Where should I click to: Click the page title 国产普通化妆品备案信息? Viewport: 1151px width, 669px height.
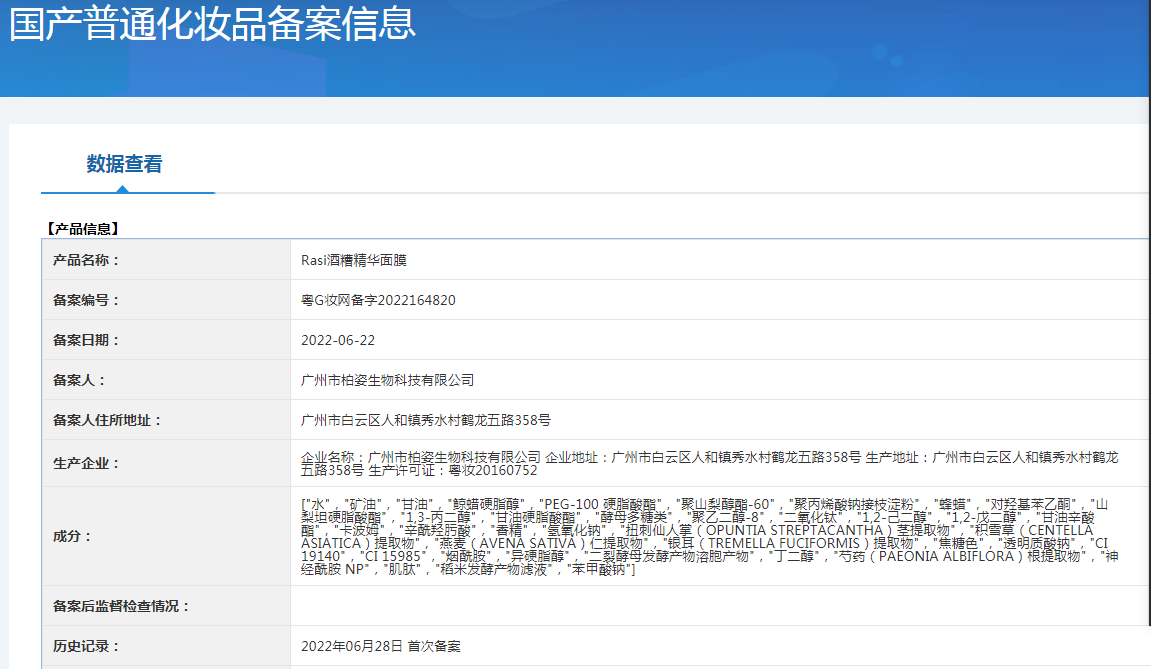pyautogui.click(x=212, y=24)
